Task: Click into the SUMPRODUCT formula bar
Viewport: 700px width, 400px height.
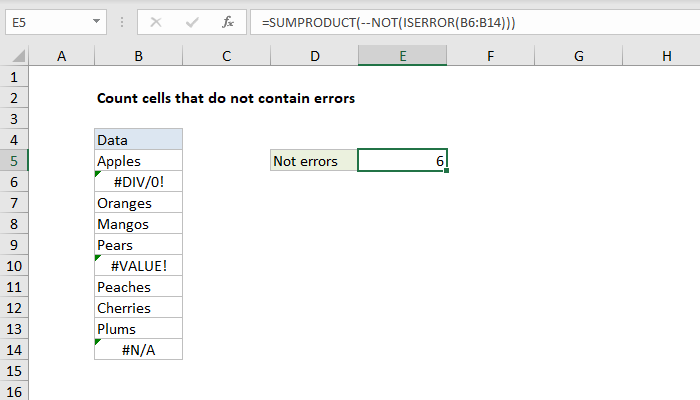Action: tap(475, 22)
